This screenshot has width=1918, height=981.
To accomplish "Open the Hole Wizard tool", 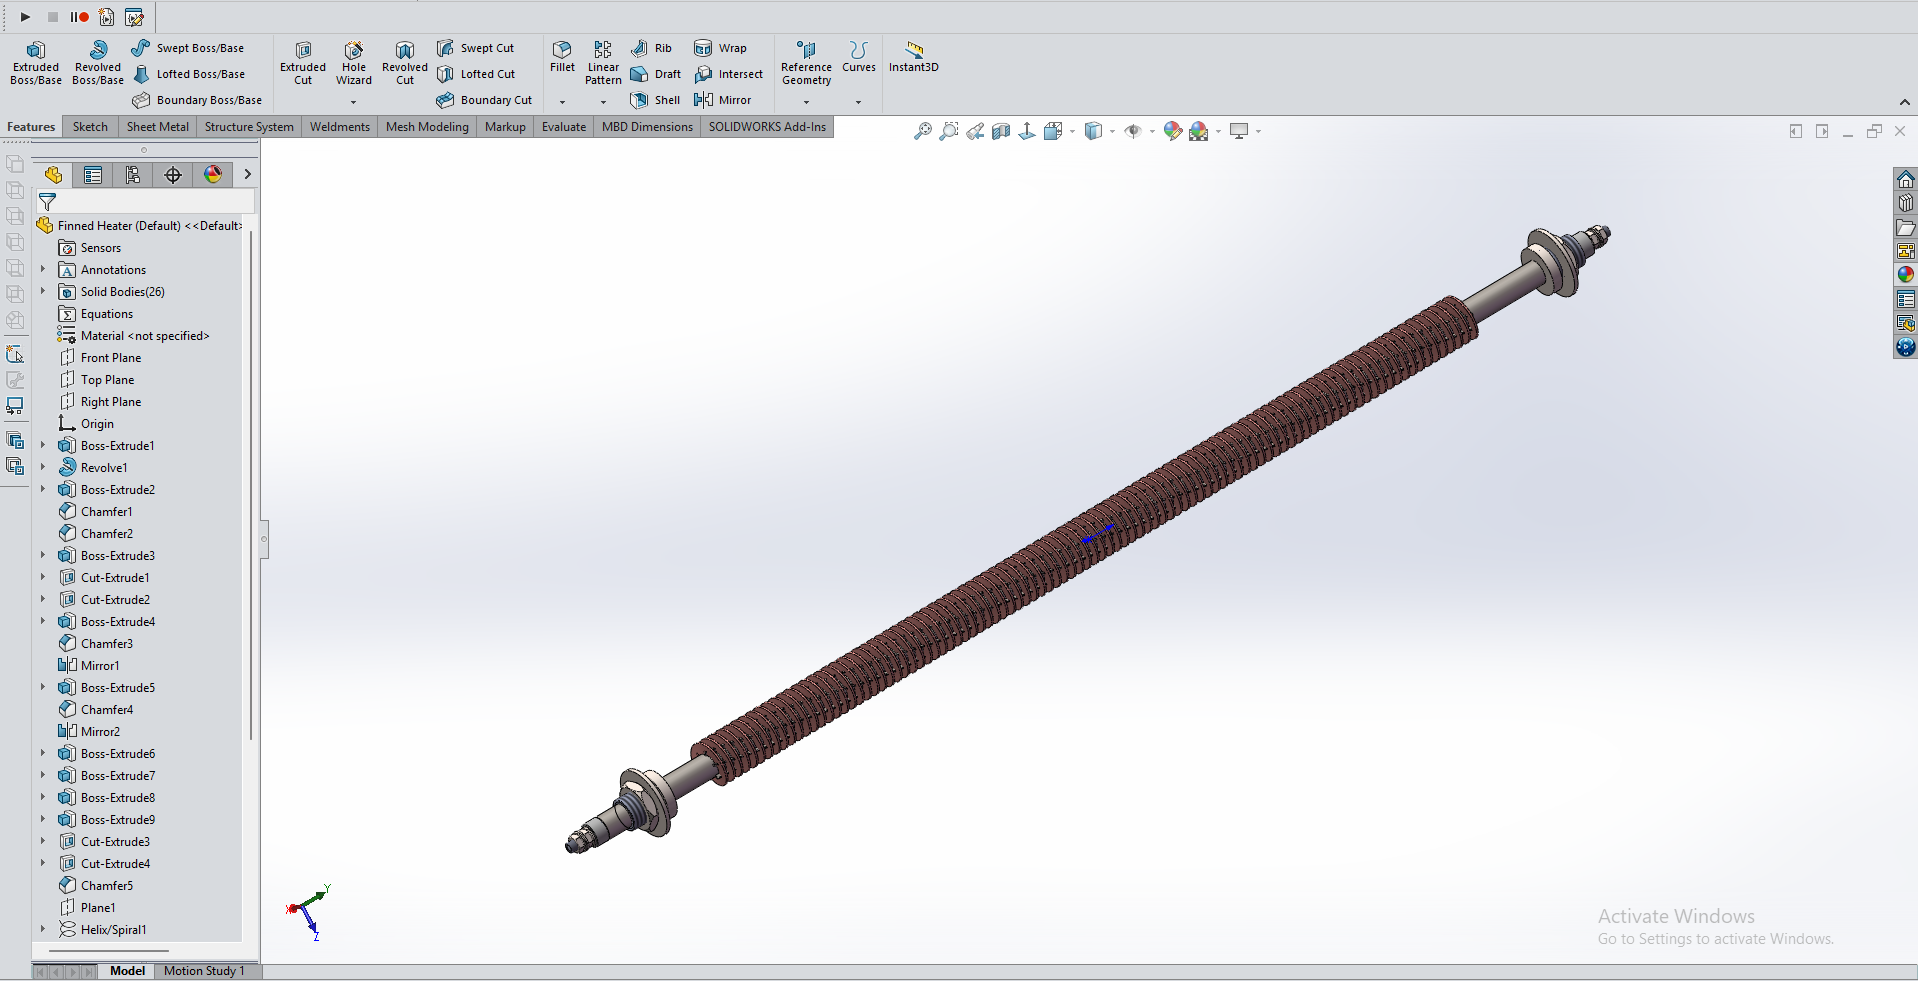I will click(x=354, y=63).
